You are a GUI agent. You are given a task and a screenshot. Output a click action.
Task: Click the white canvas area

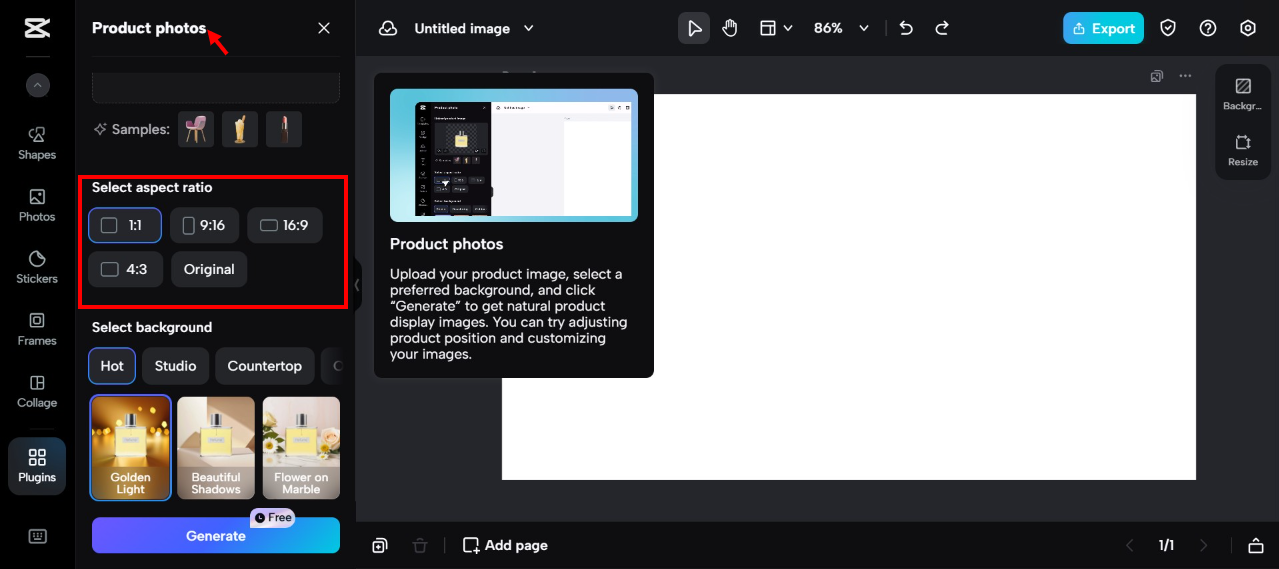[x=849, y=287]
